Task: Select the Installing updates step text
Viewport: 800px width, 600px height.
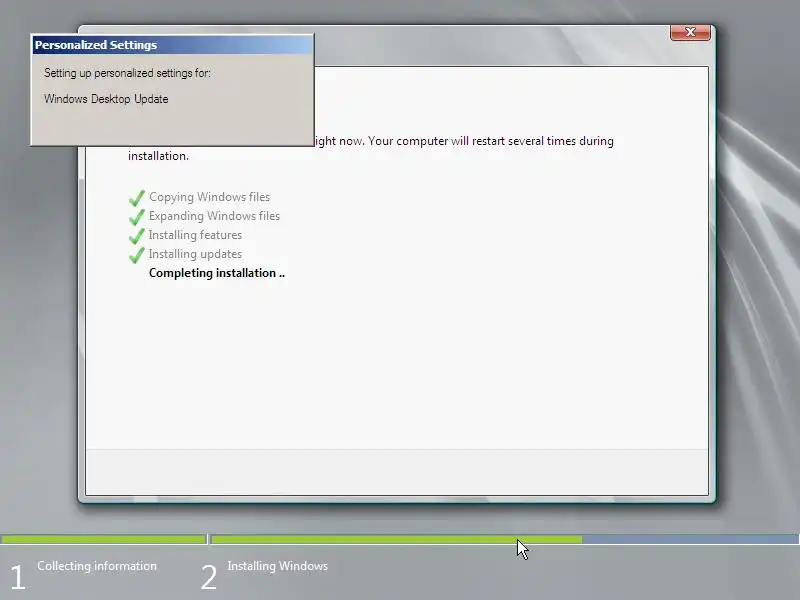Action: [195, 254]
